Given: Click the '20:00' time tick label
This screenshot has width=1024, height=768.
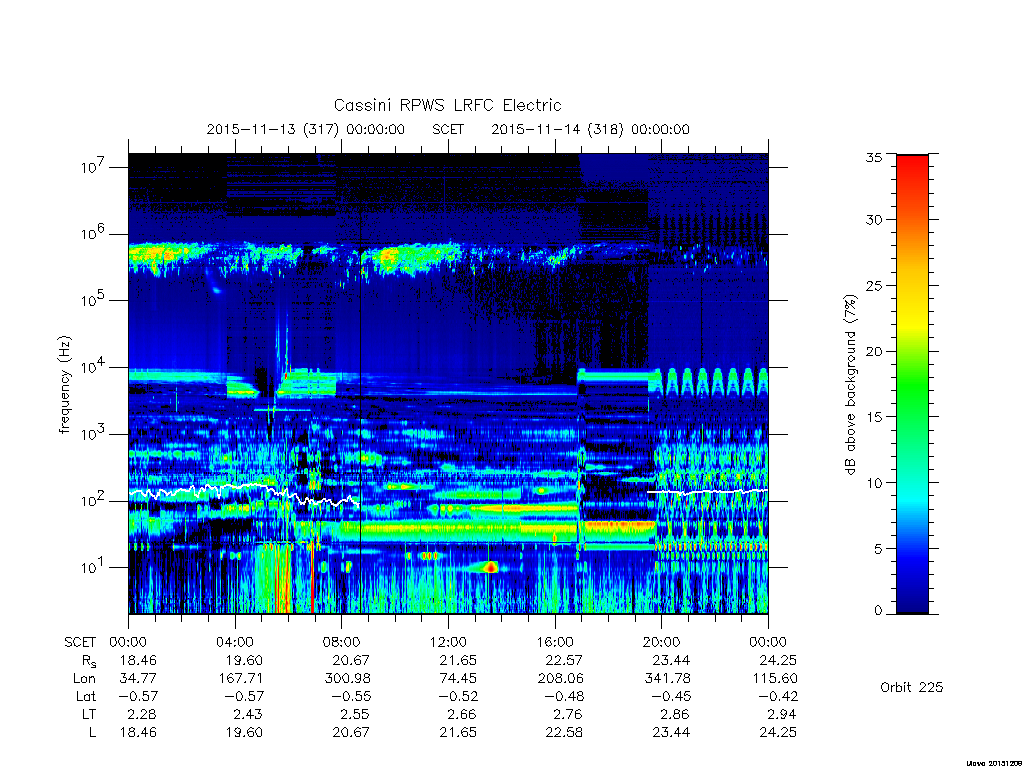Looking at the screenshot, I should (661, 642).
